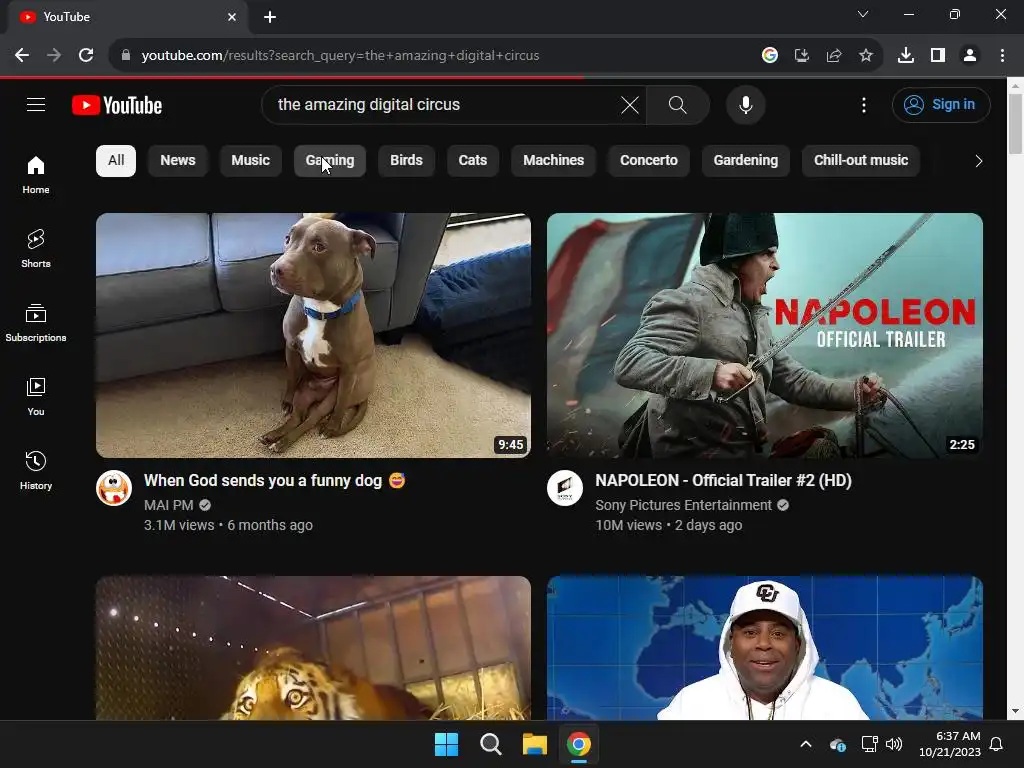Viewport: 1024px width, 768px height.
Task: Reload the current page
Action: click(86, 56)
